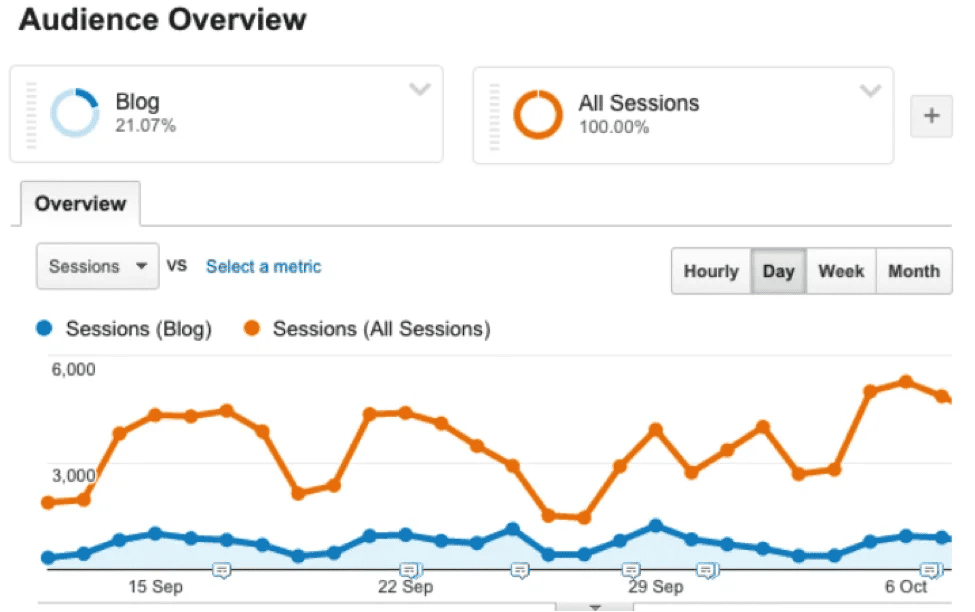This screenshot has width=975, height=612.
Task: Click the plus icon to add segment
Action: [931, 116]
